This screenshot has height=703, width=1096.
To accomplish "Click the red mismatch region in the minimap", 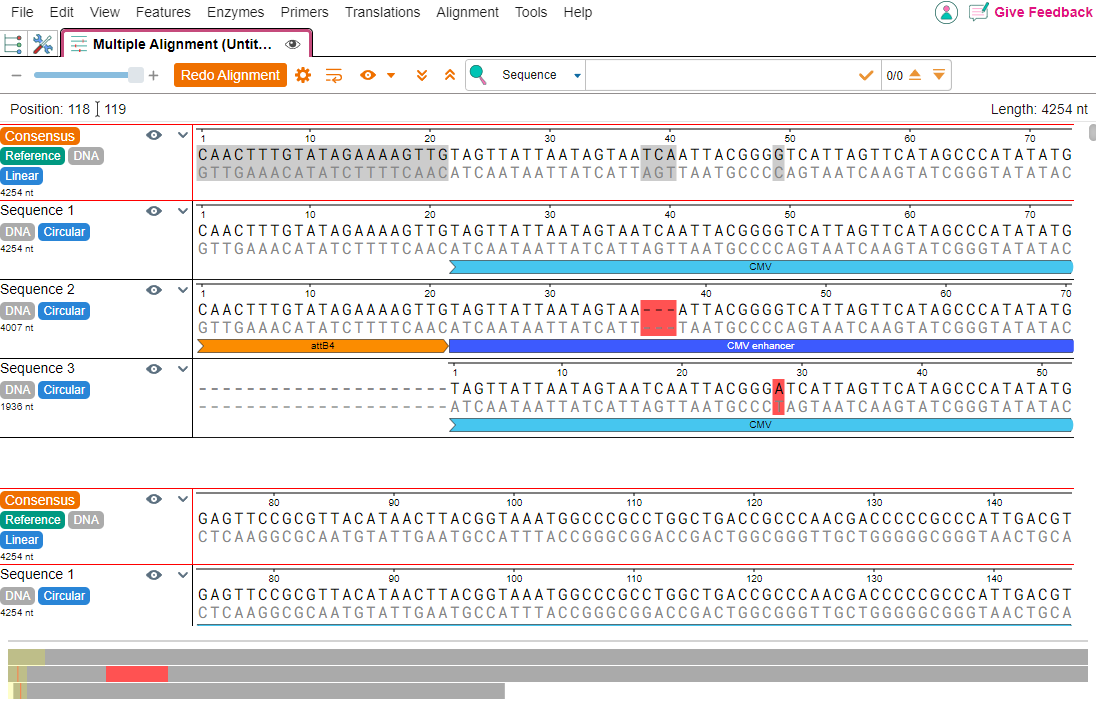I will (x=137, y=674).
